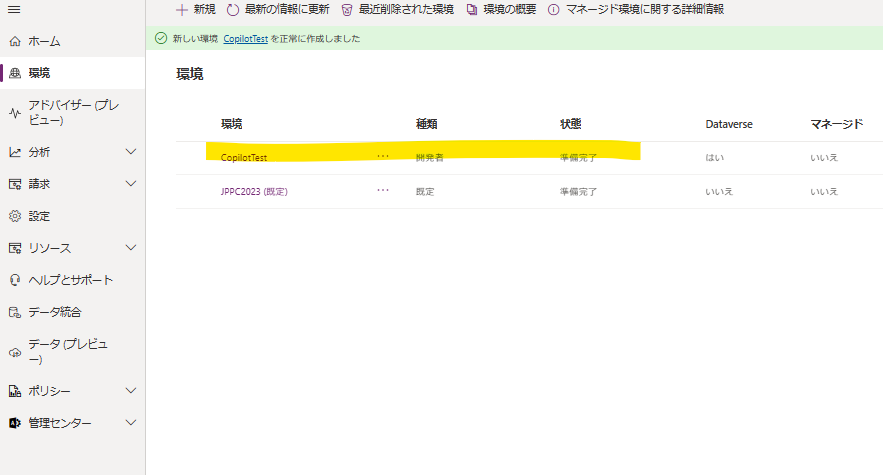This screenshot has width=883, height=475.
Task: Sort by the 環境 column header
Action: (231, 124)
